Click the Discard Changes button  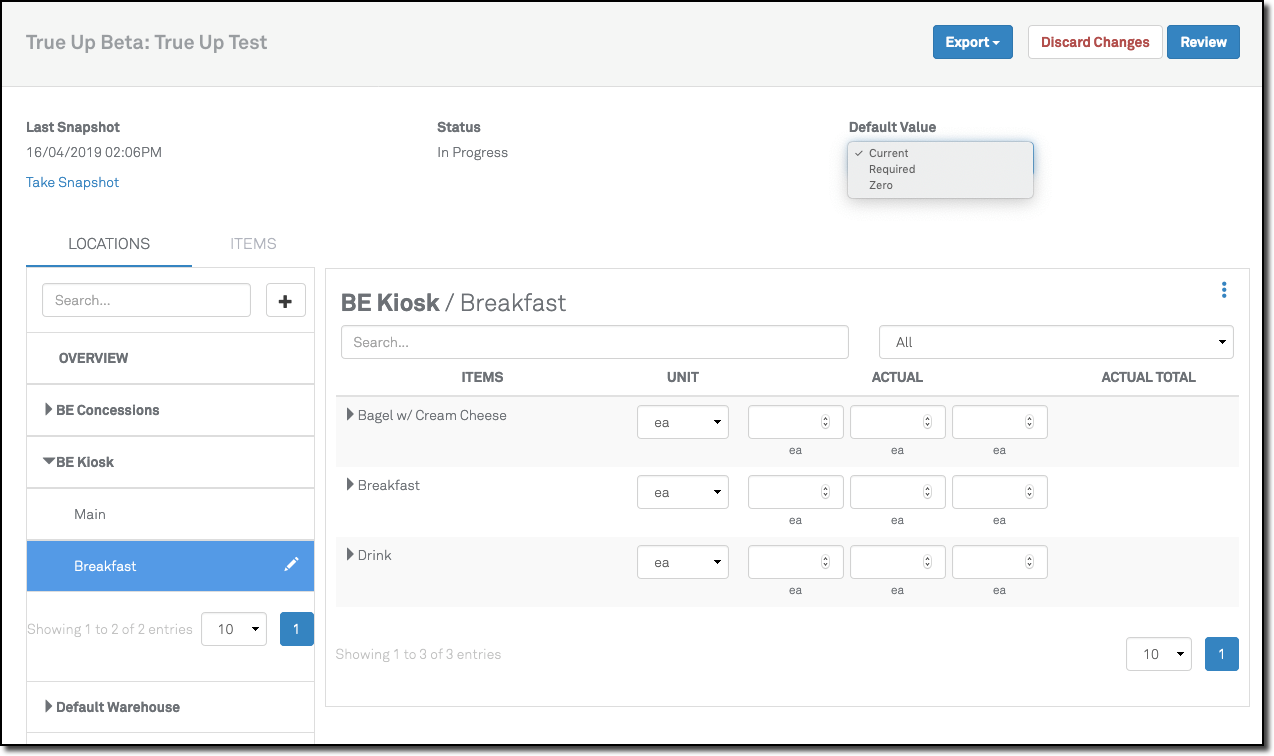point(1095,42)
